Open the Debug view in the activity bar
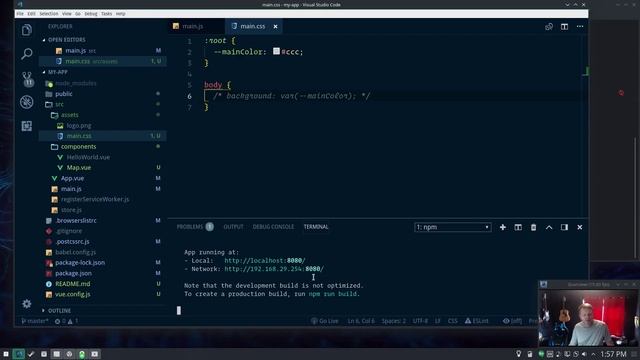640x360 pixels. point(27,102)
